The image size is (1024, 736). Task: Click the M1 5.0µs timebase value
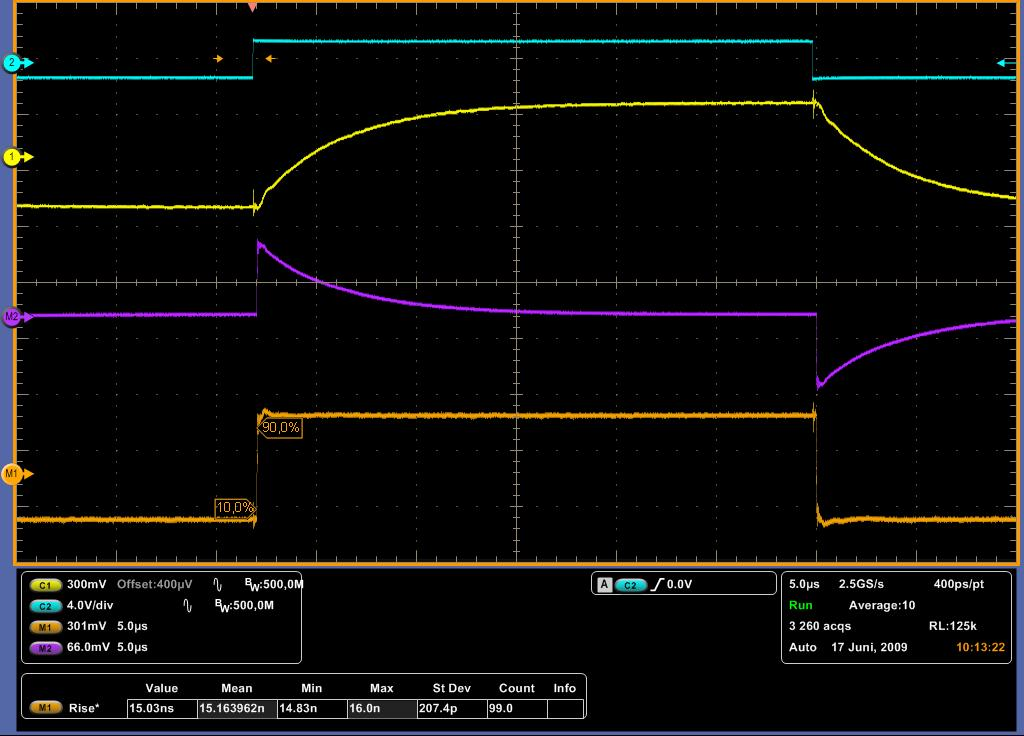pos(133,626)
